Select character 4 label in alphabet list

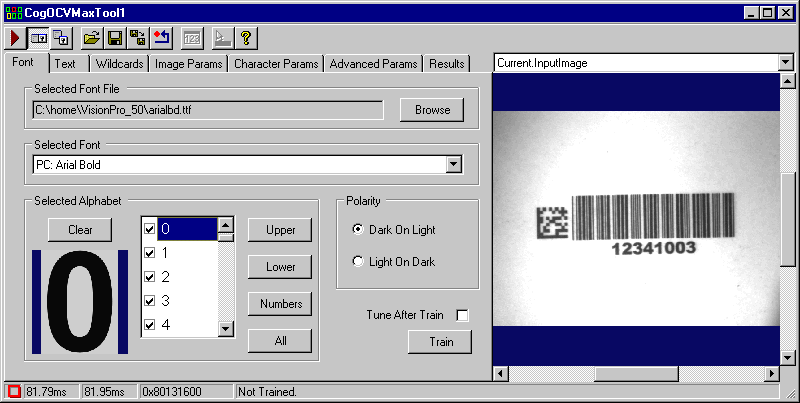click(165, 325)
